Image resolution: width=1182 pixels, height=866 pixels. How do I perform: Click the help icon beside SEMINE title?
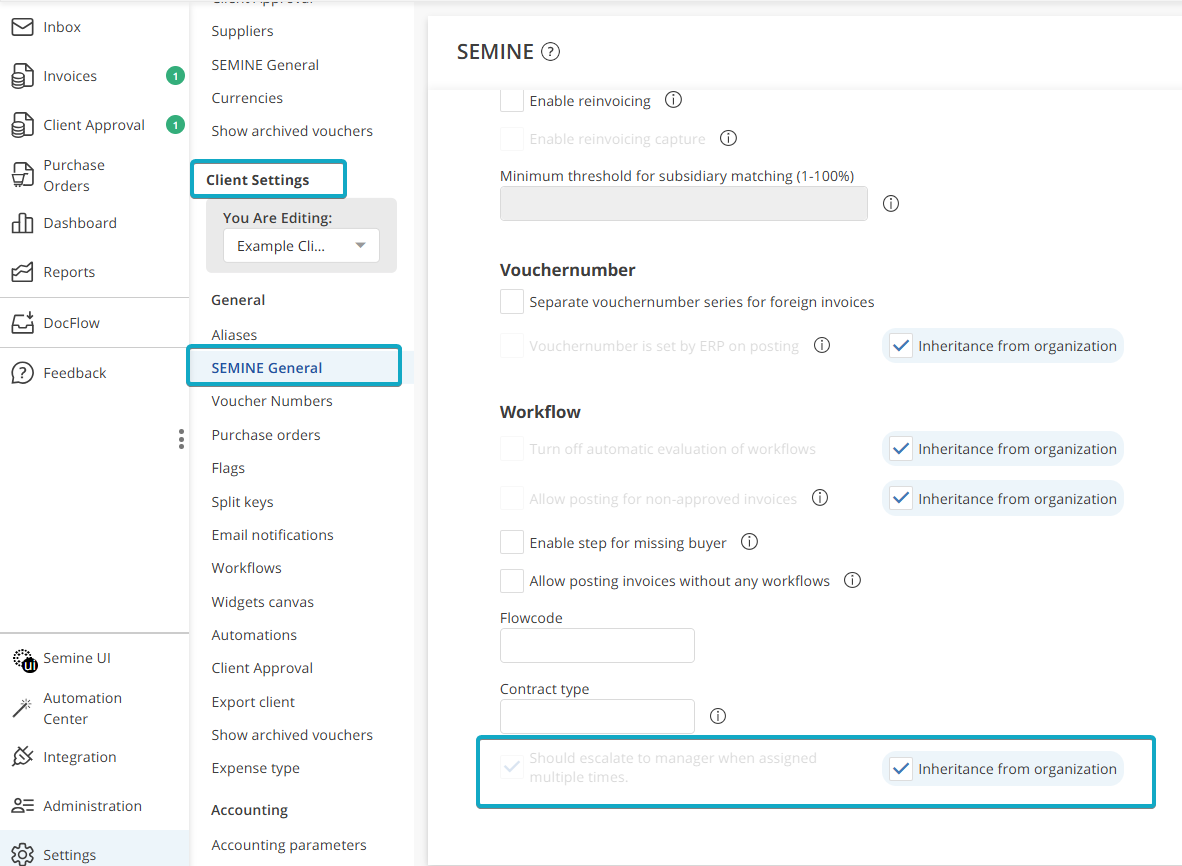pos(551,52)
